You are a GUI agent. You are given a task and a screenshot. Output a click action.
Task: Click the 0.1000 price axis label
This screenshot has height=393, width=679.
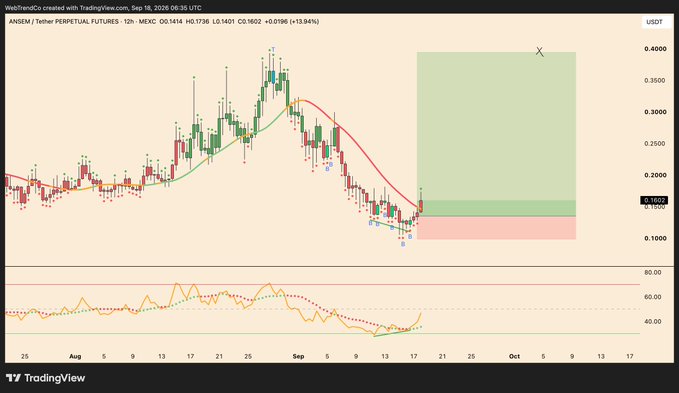click(655, 238)
